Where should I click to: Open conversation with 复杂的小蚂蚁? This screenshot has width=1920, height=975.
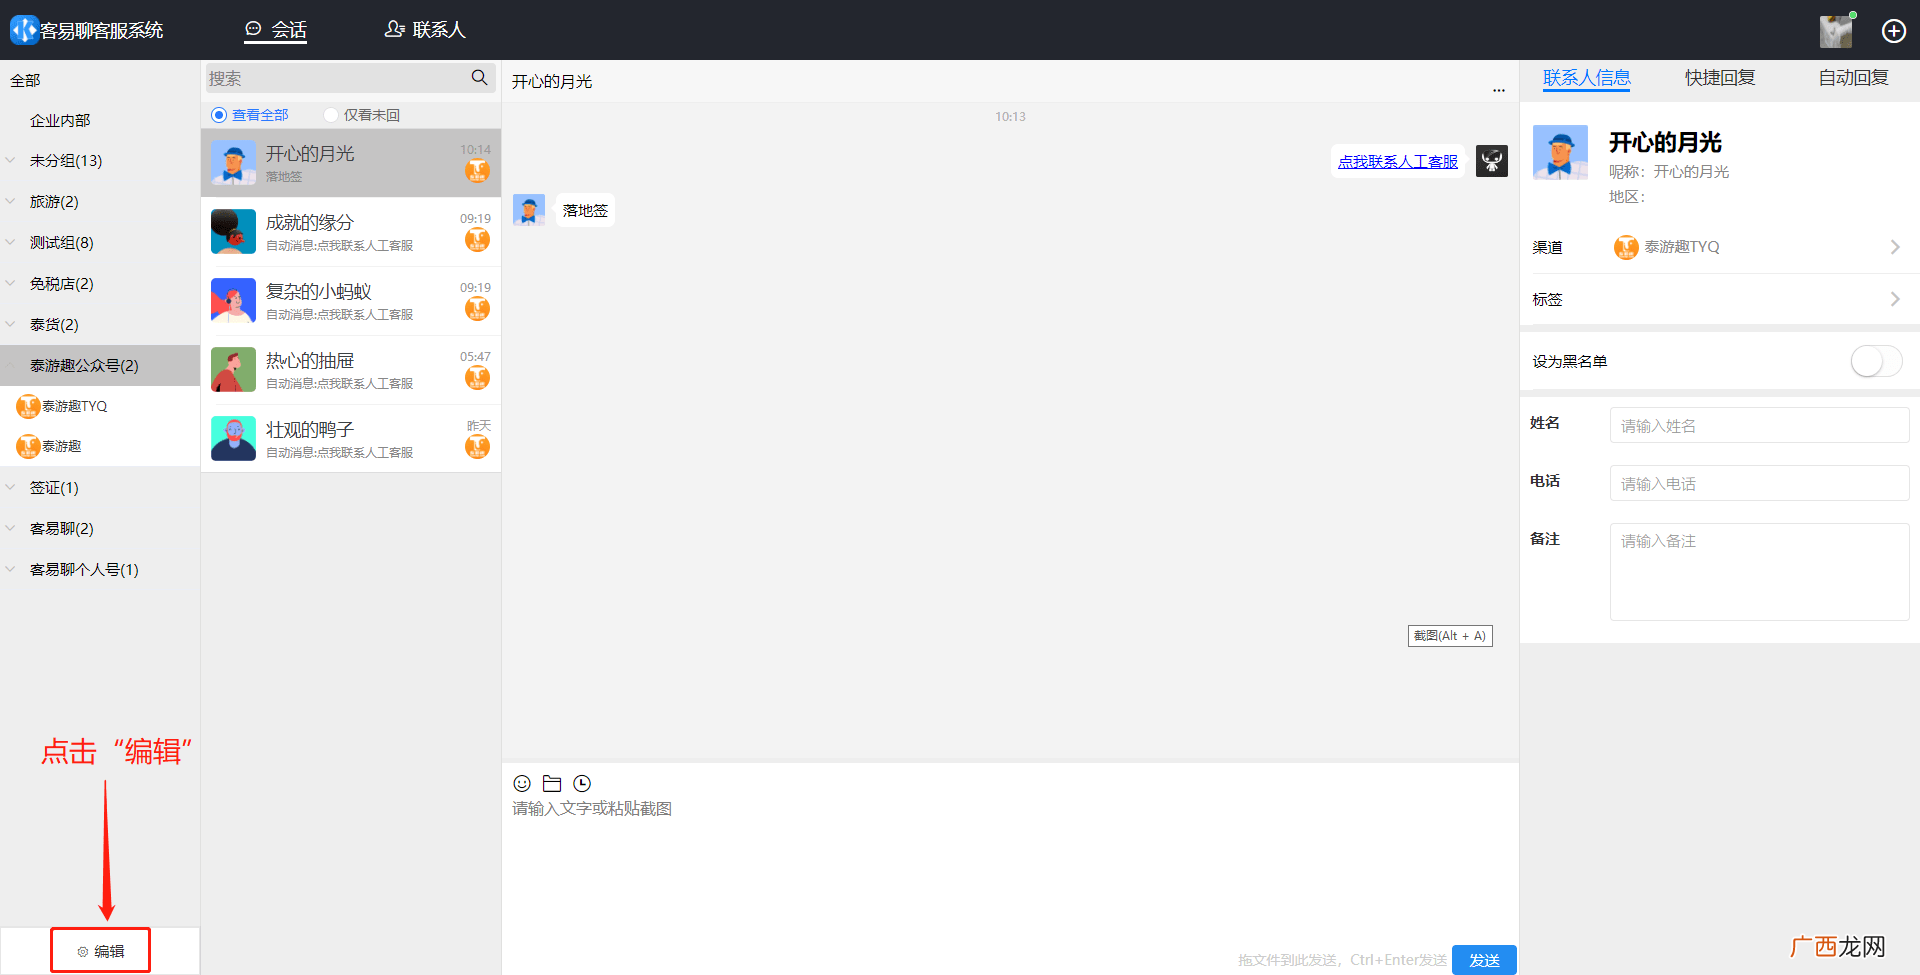click(351, 301)
